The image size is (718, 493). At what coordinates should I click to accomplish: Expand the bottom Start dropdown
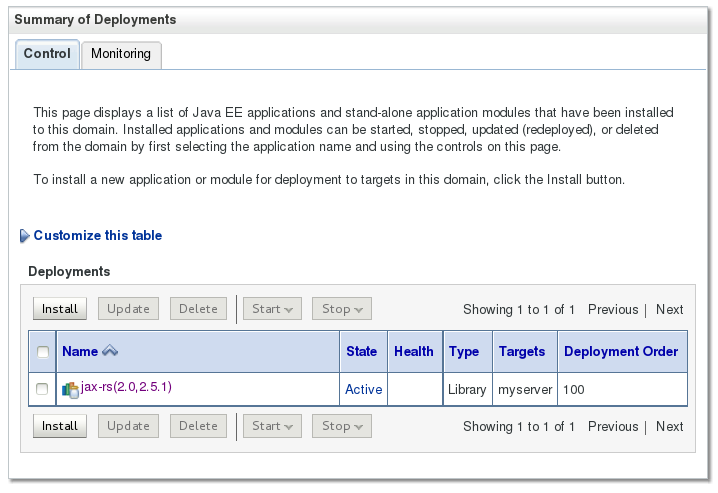tap(272, 426)
